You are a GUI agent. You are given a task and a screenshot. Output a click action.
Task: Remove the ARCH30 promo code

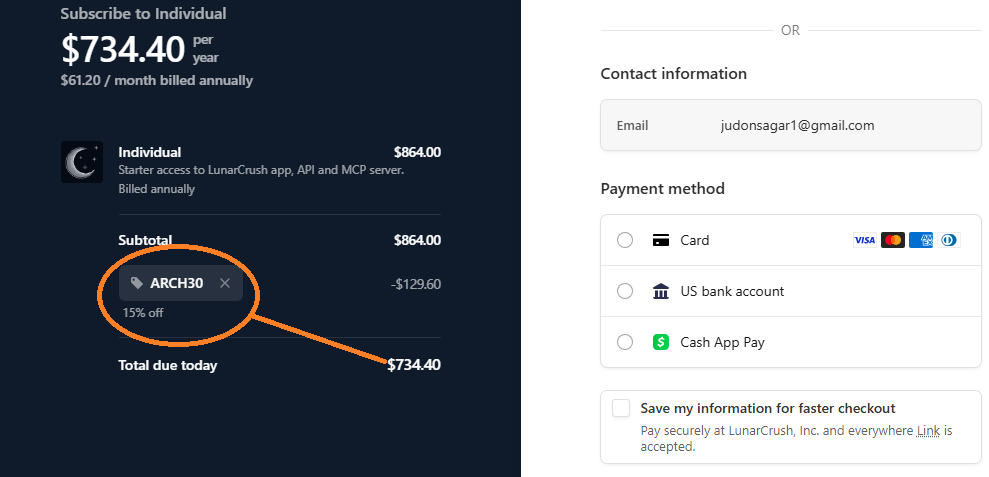click(225, 283)
